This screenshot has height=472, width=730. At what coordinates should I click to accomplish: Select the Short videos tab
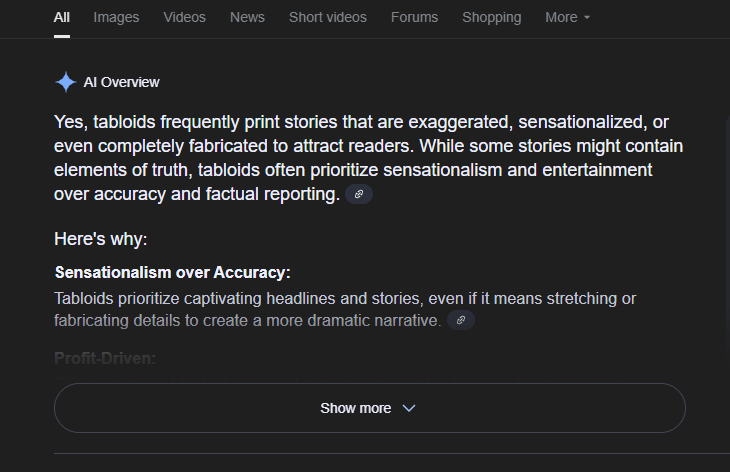click(x=328, y=17)
